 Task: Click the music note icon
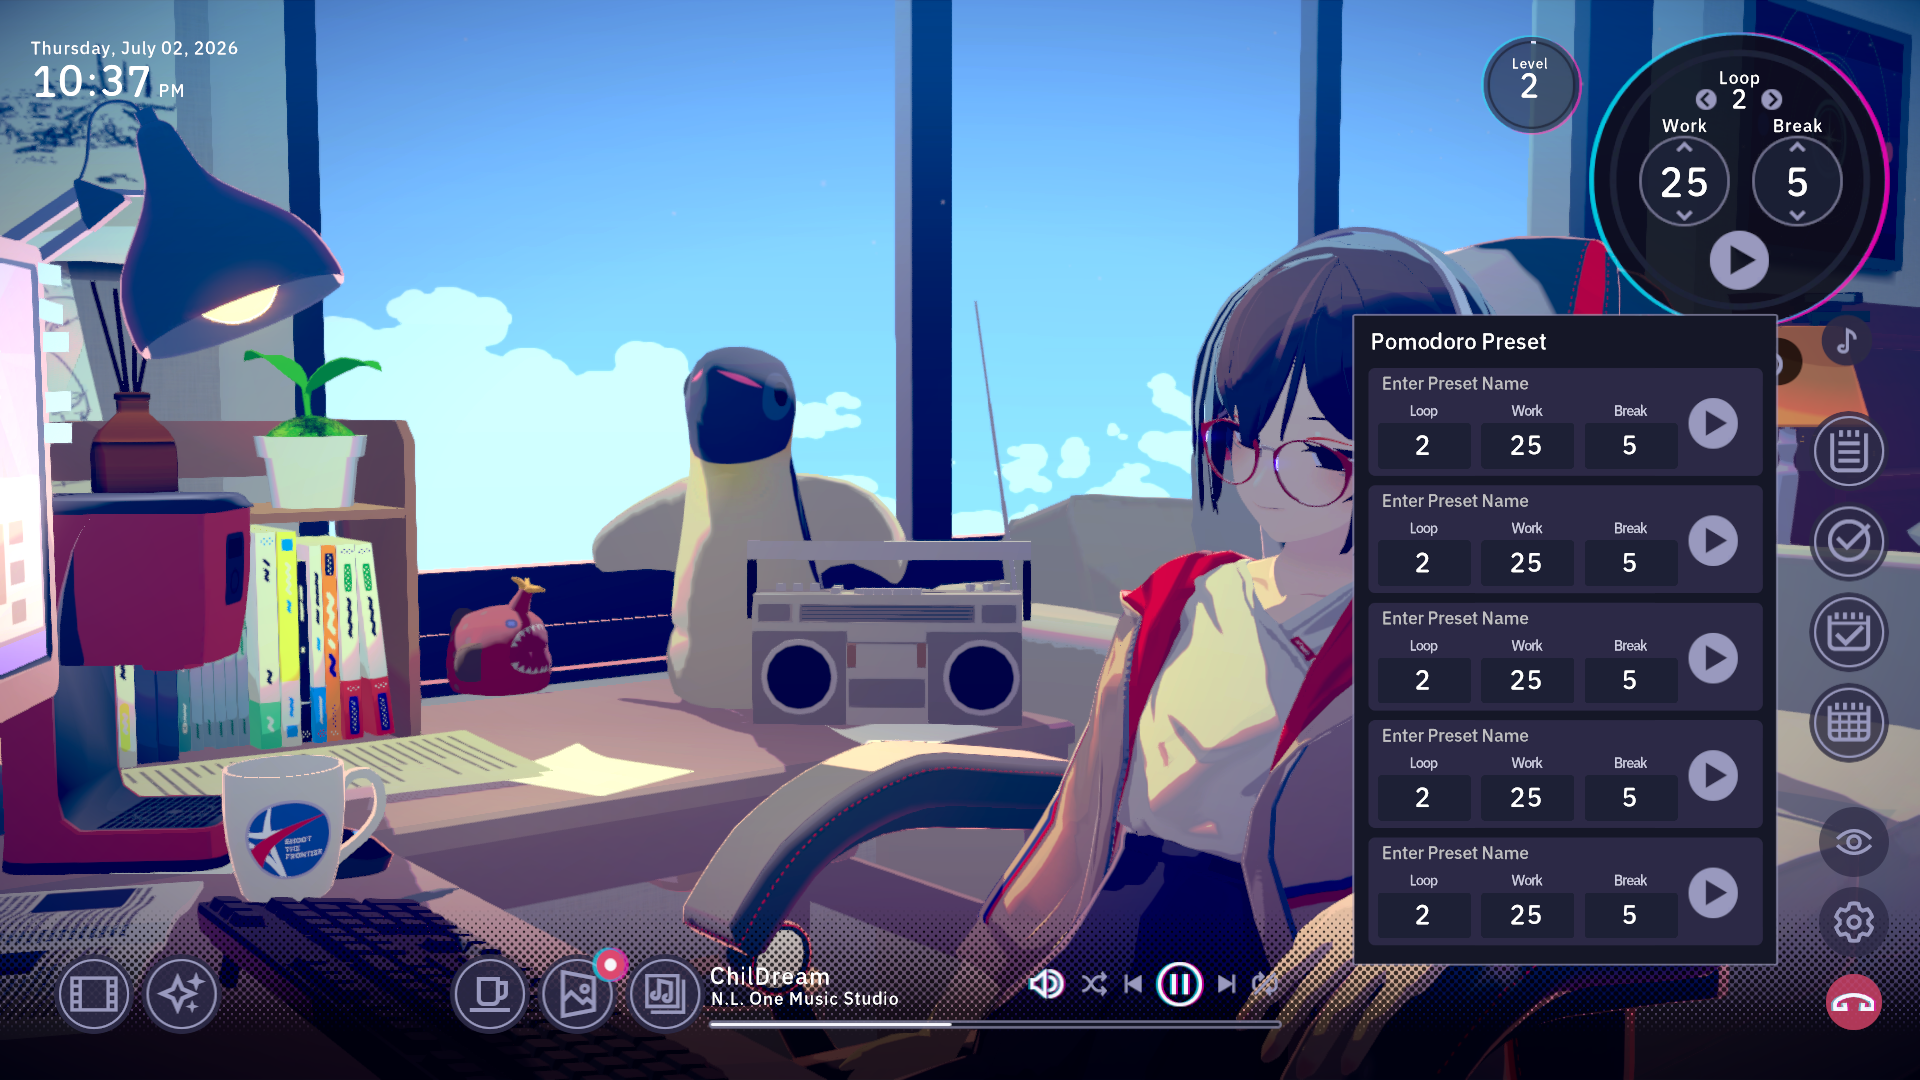[x=1846, y=341]
